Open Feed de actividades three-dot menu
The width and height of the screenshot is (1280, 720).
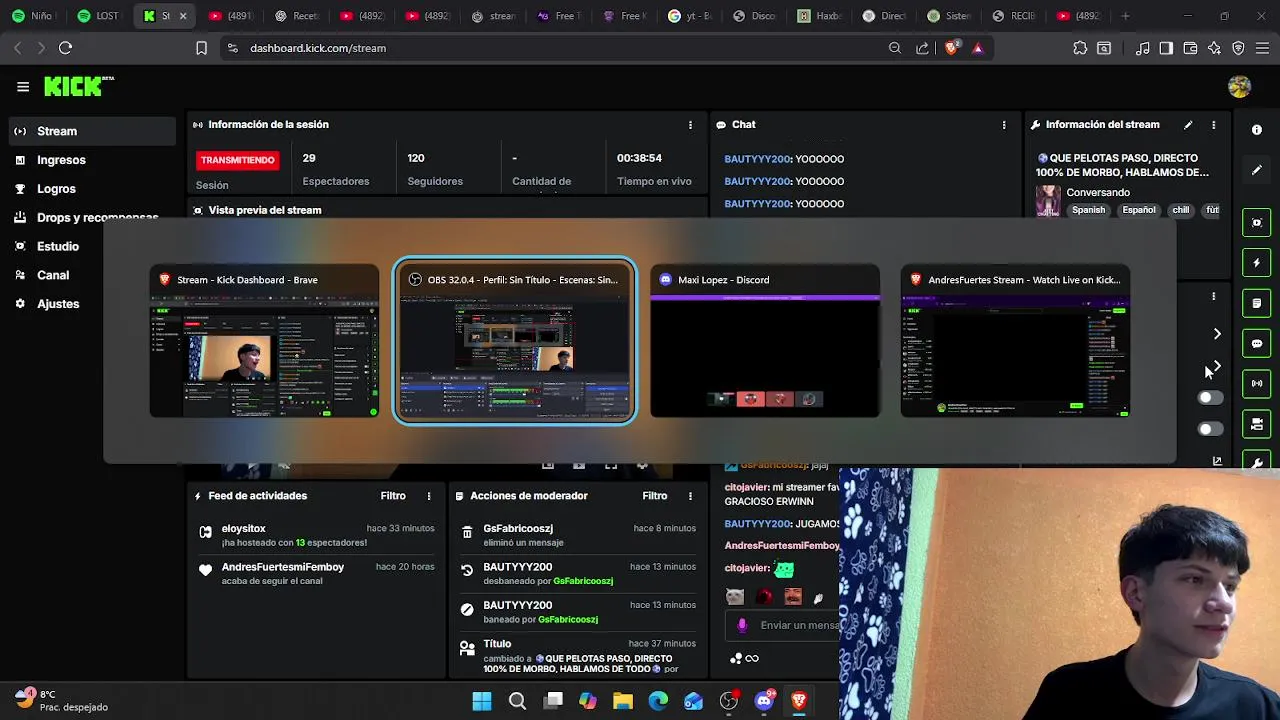click(429, 496)
